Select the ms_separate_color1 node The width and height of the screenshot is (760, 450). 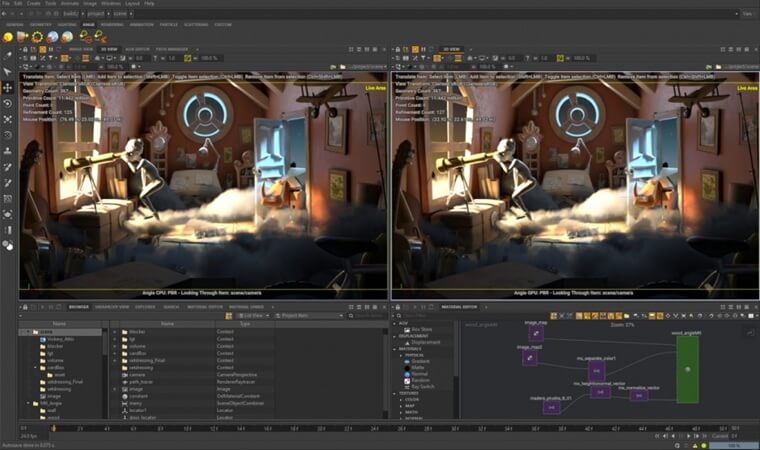[596, 370]
